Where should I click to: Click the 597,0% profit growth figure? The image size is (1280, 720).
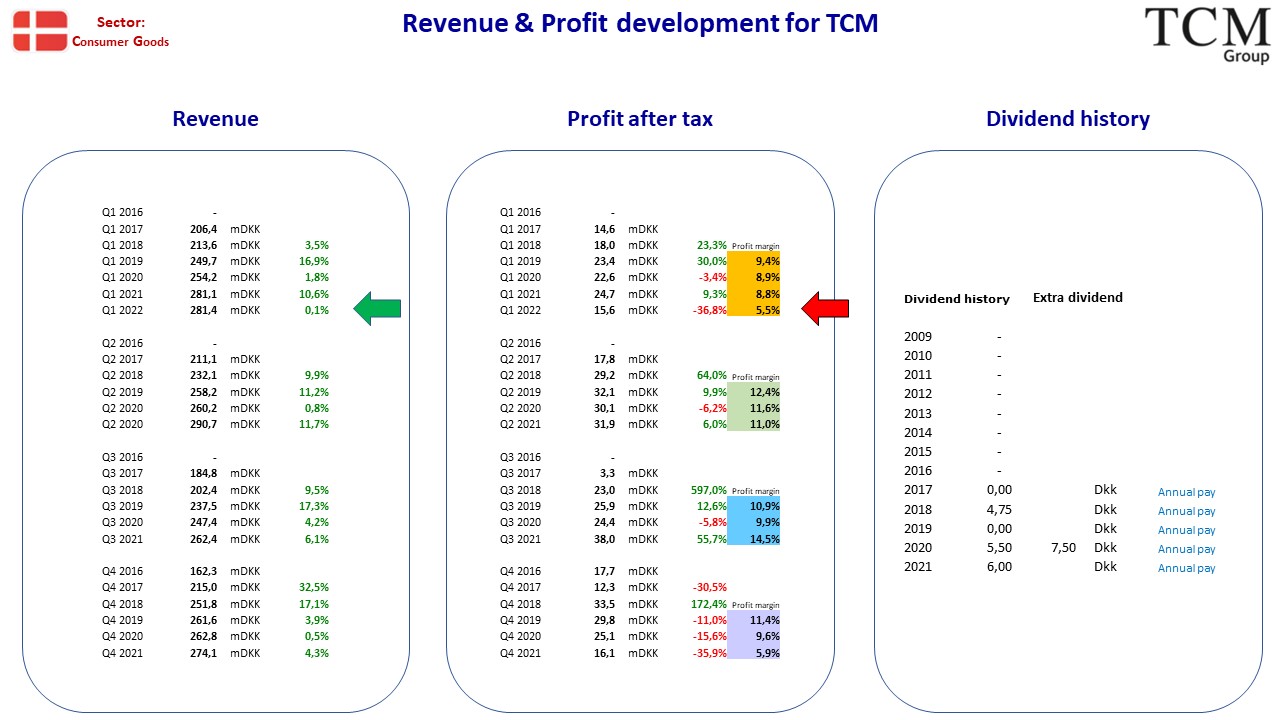tap(709, 490)
